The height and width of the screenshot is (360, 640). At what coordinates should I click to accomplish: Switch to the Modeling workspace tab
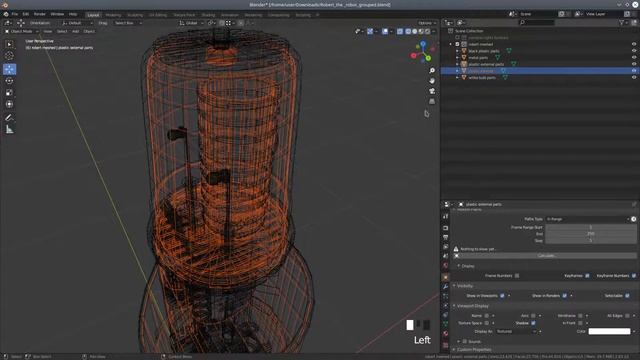113,15
